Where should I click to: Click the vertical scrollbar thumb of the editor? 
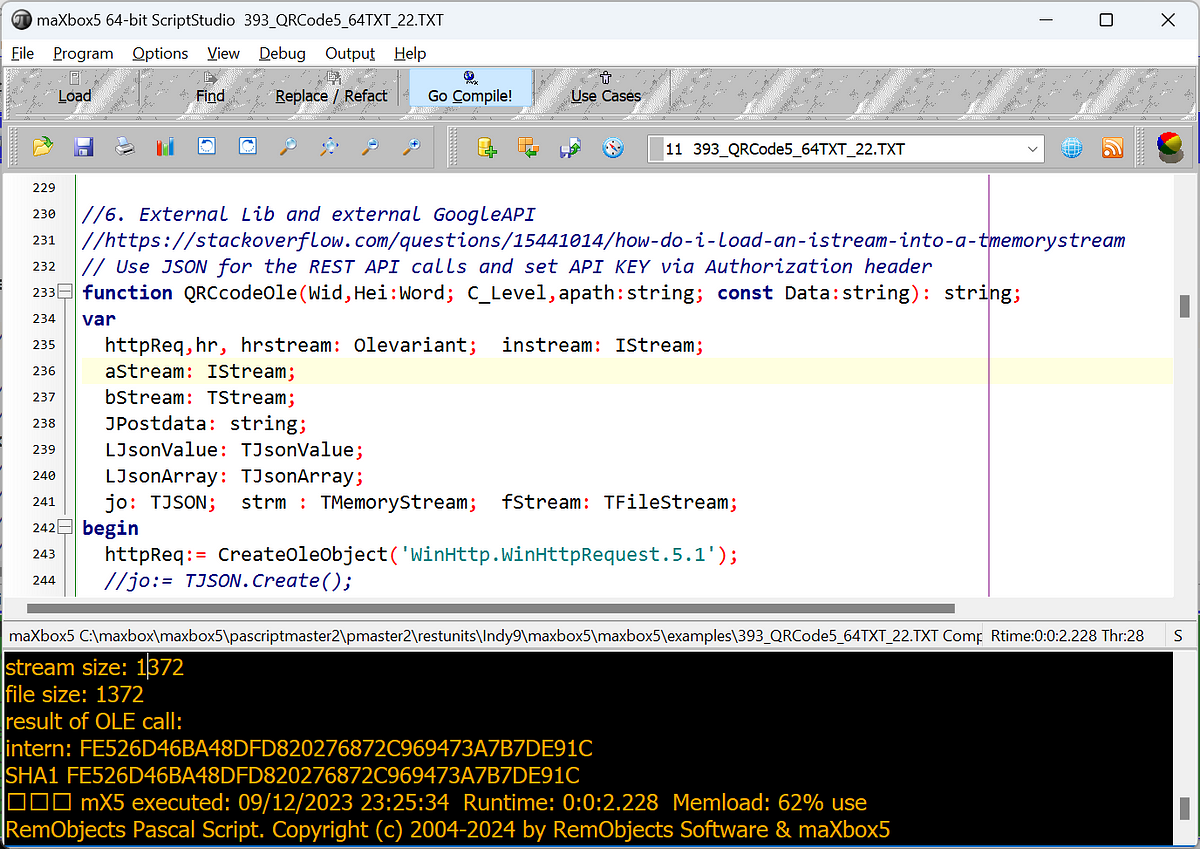pos(1184,304)
